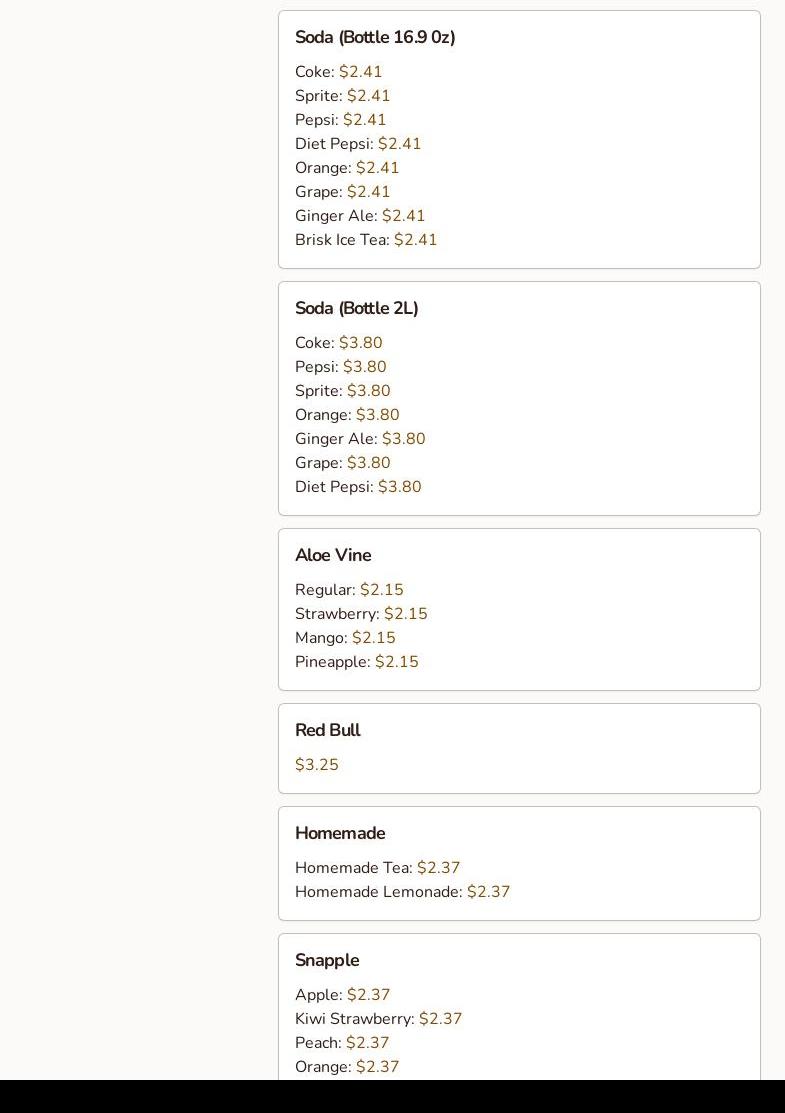
Task: Click the Ginger Ale $2.41 line
Action: click(359, 216)
